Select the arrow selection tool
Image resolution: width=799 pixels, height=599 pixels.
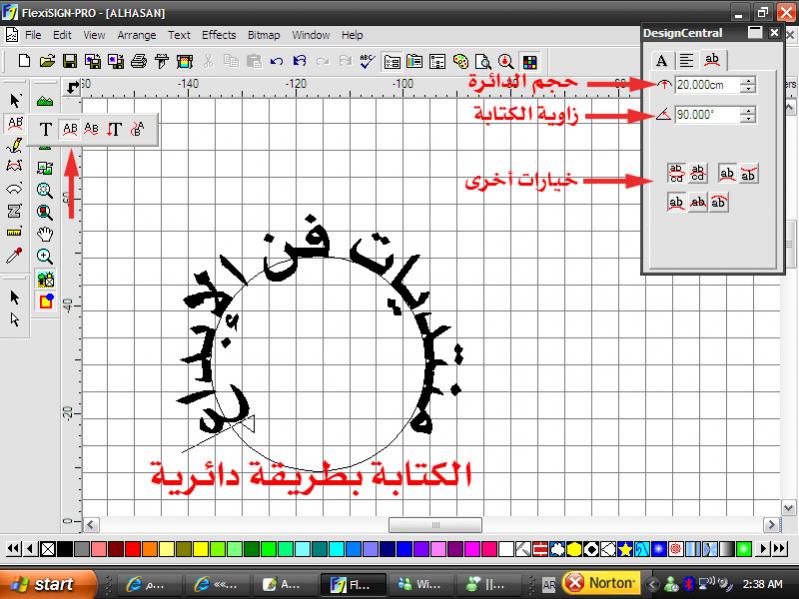(x=15, y=100)
